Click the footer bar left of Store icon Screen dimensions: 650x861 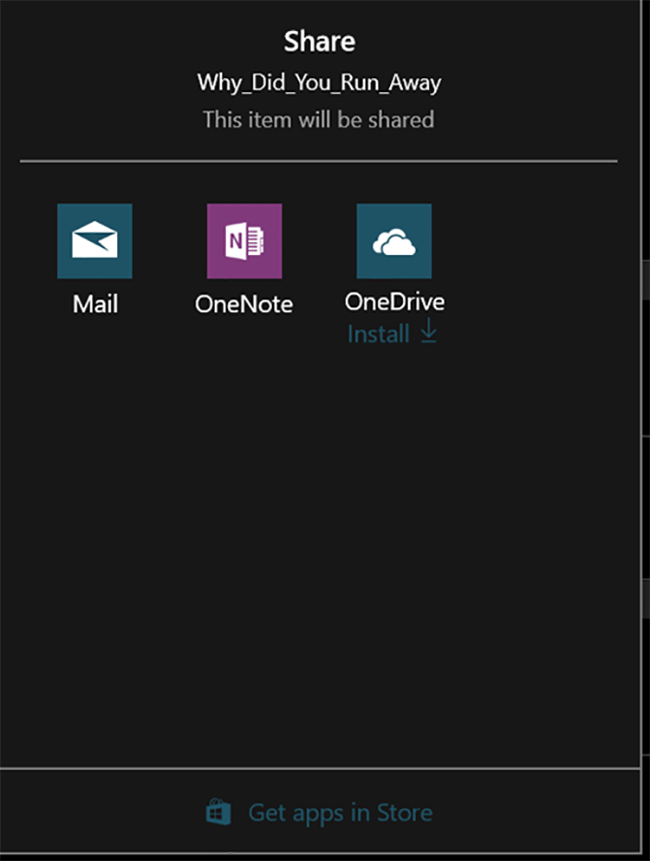100,812
